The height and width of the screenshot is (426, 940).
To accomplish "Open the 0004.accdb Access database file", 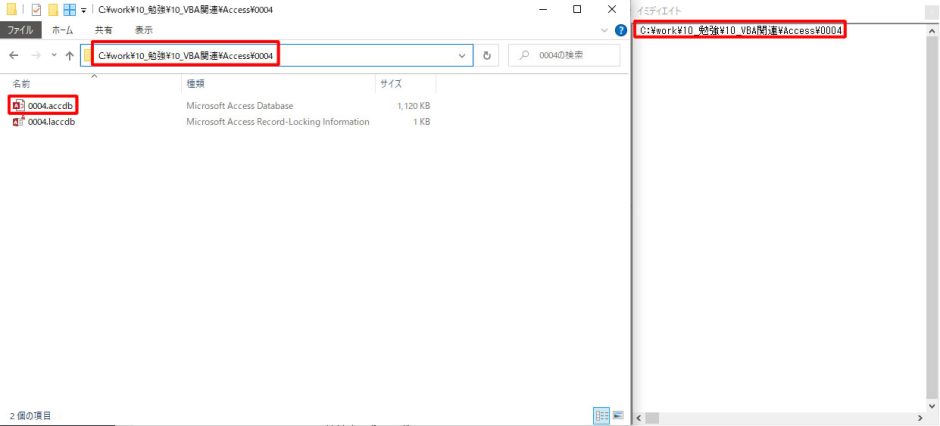I will point(50,105).
